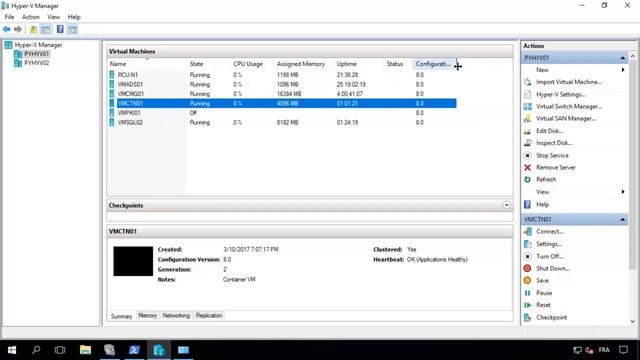Open PowerShell from the taskbar
Screen dimensions: 640x360
coord(134,350)
